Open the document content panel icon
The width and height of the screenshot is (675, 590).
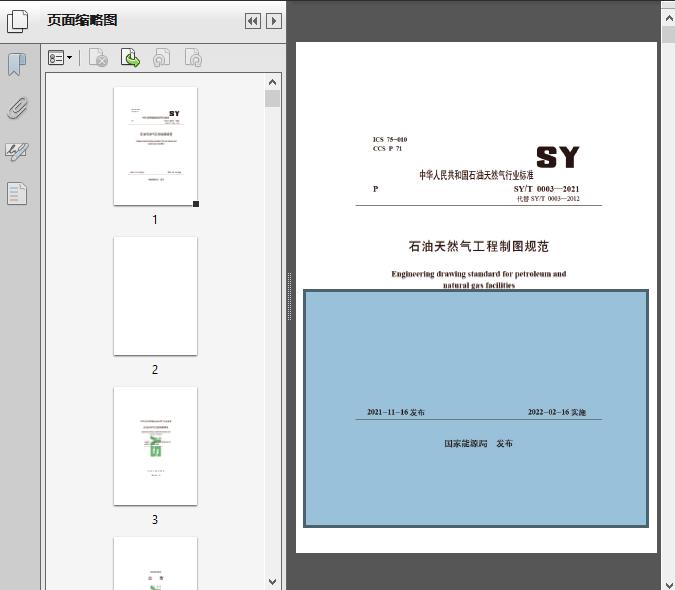pos(17,194)
